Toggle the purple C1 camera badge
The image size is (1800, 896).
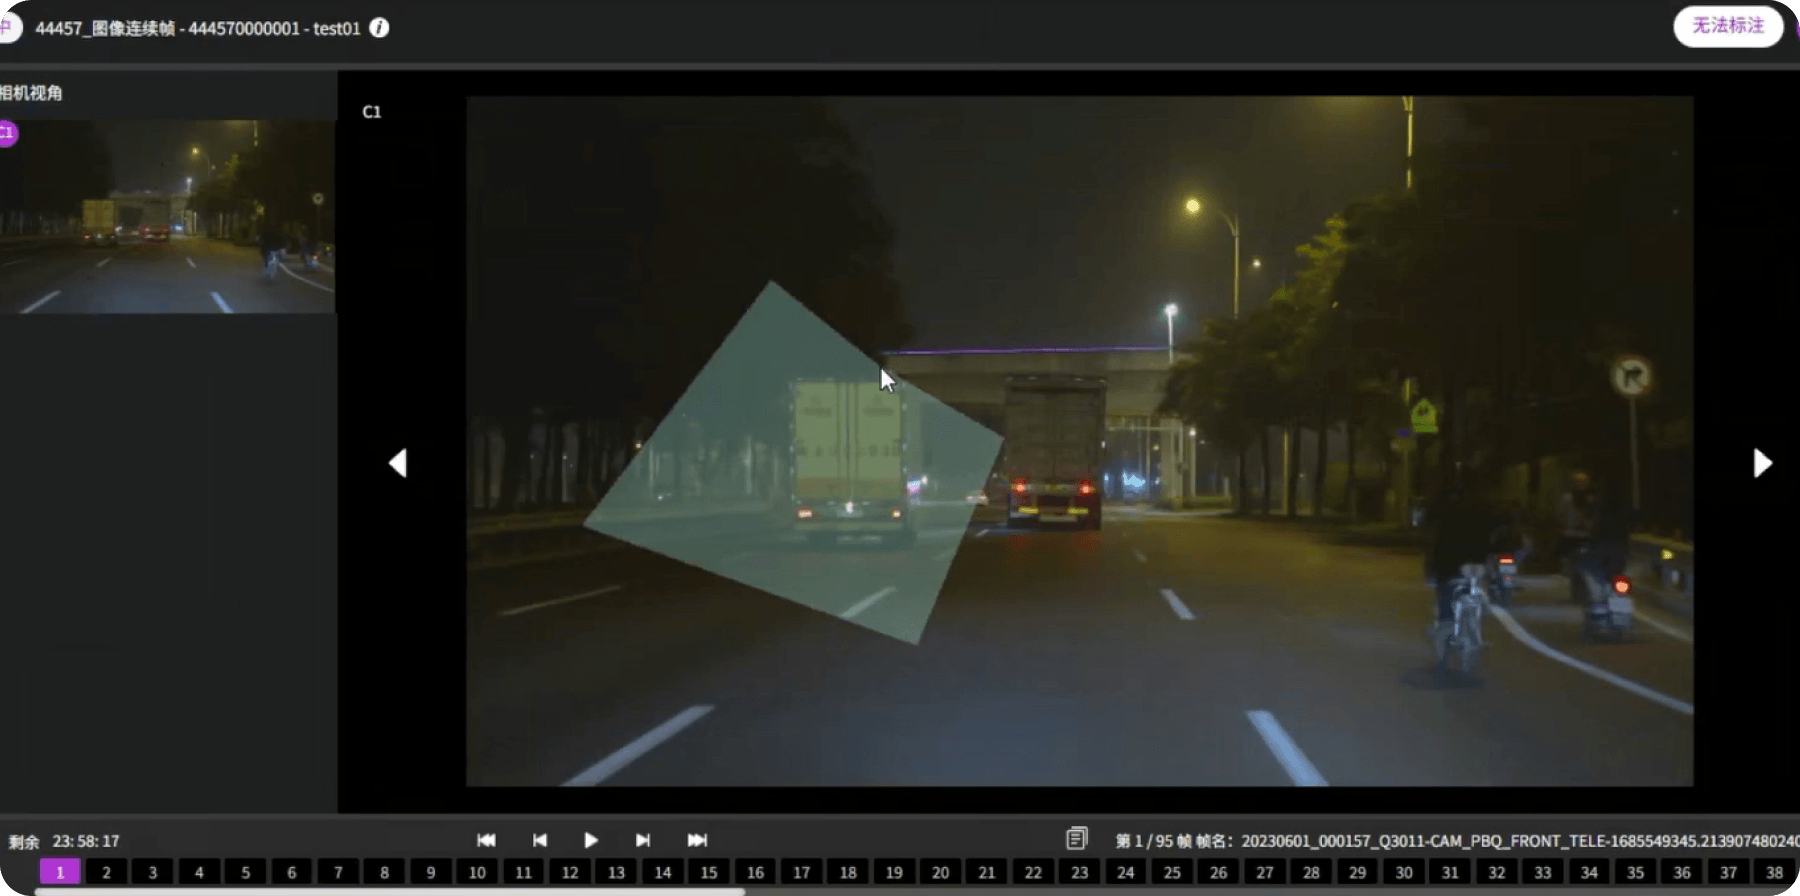pyautogui.click(x=6, y=133)
